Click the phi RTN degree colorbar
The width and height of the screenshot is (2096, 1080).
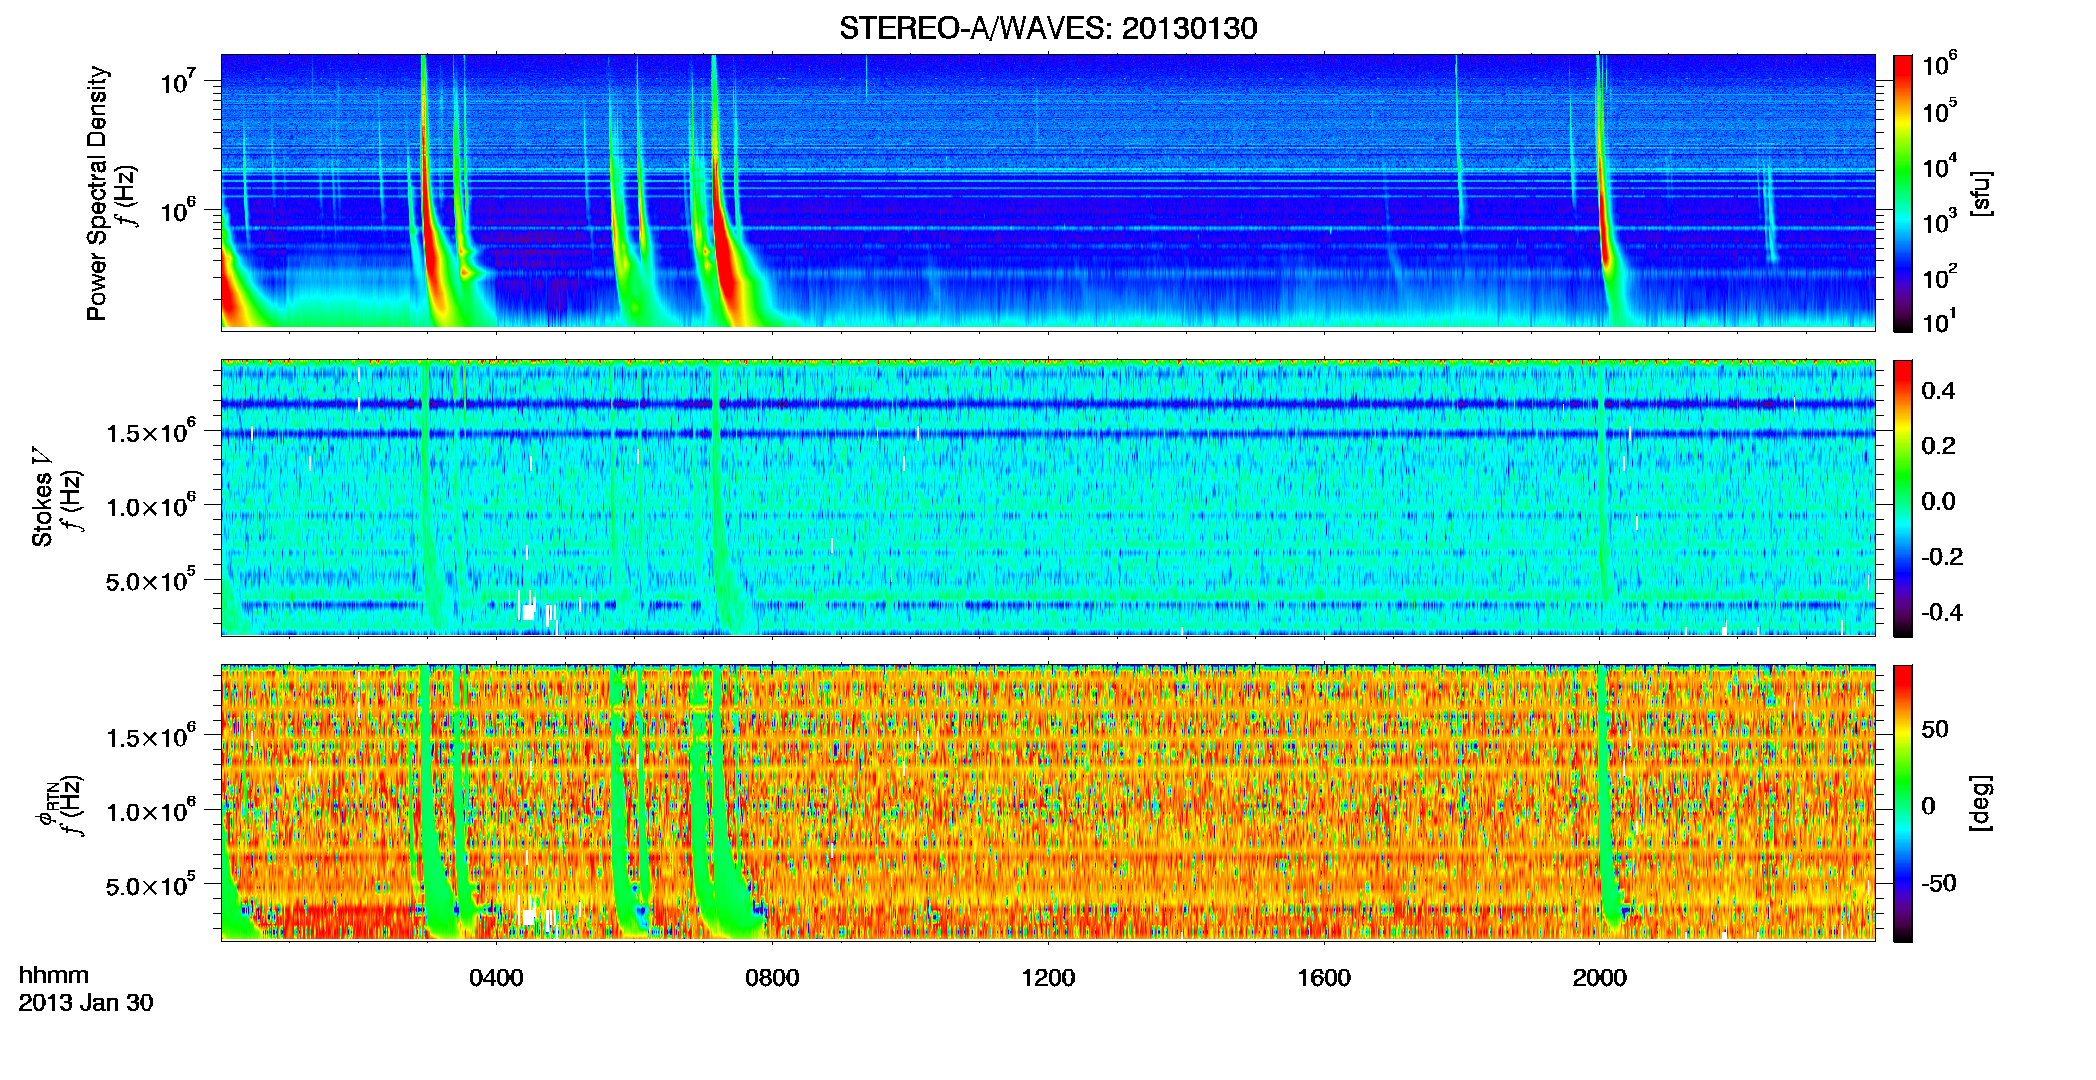pos(1903,803)
